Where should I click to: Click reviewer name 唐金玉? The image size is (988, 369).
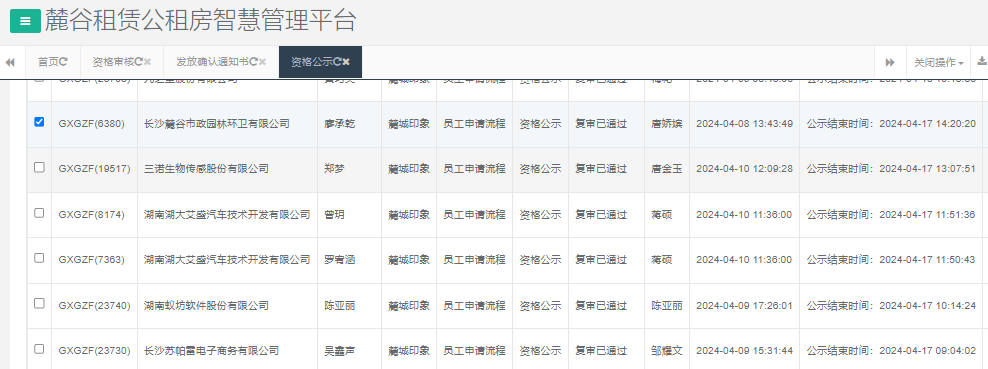667,169
